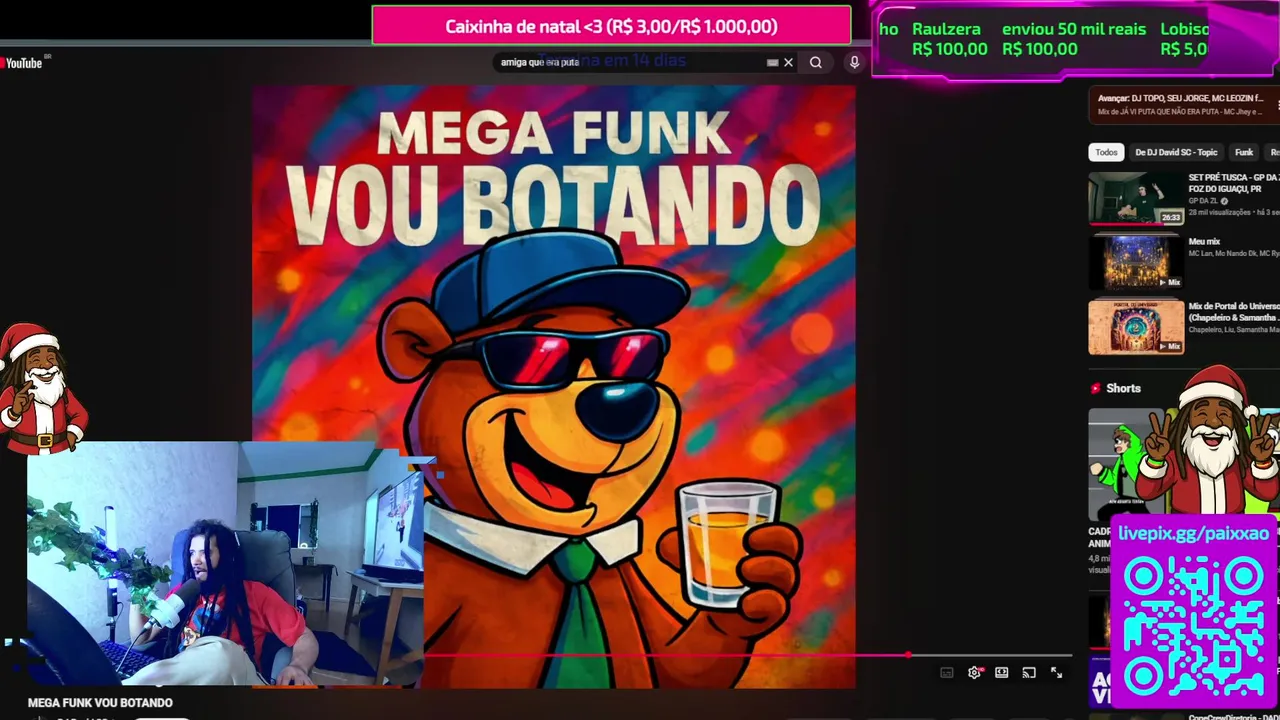This screenshot has height=720, width=1280.
Task: Click the 'Meu mix' title
Action: click(x=1204, y=242)
